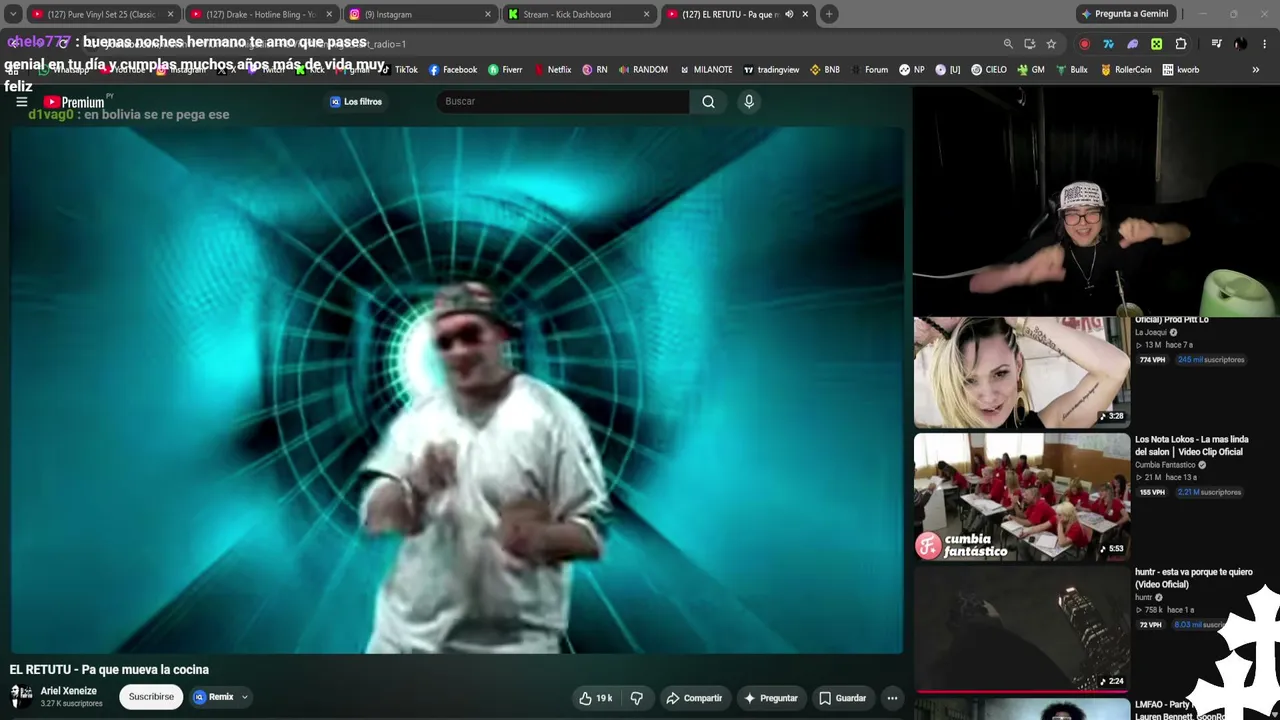1280x720 pixels.
Task: Start voice search with the microphone
Action: 748,101
